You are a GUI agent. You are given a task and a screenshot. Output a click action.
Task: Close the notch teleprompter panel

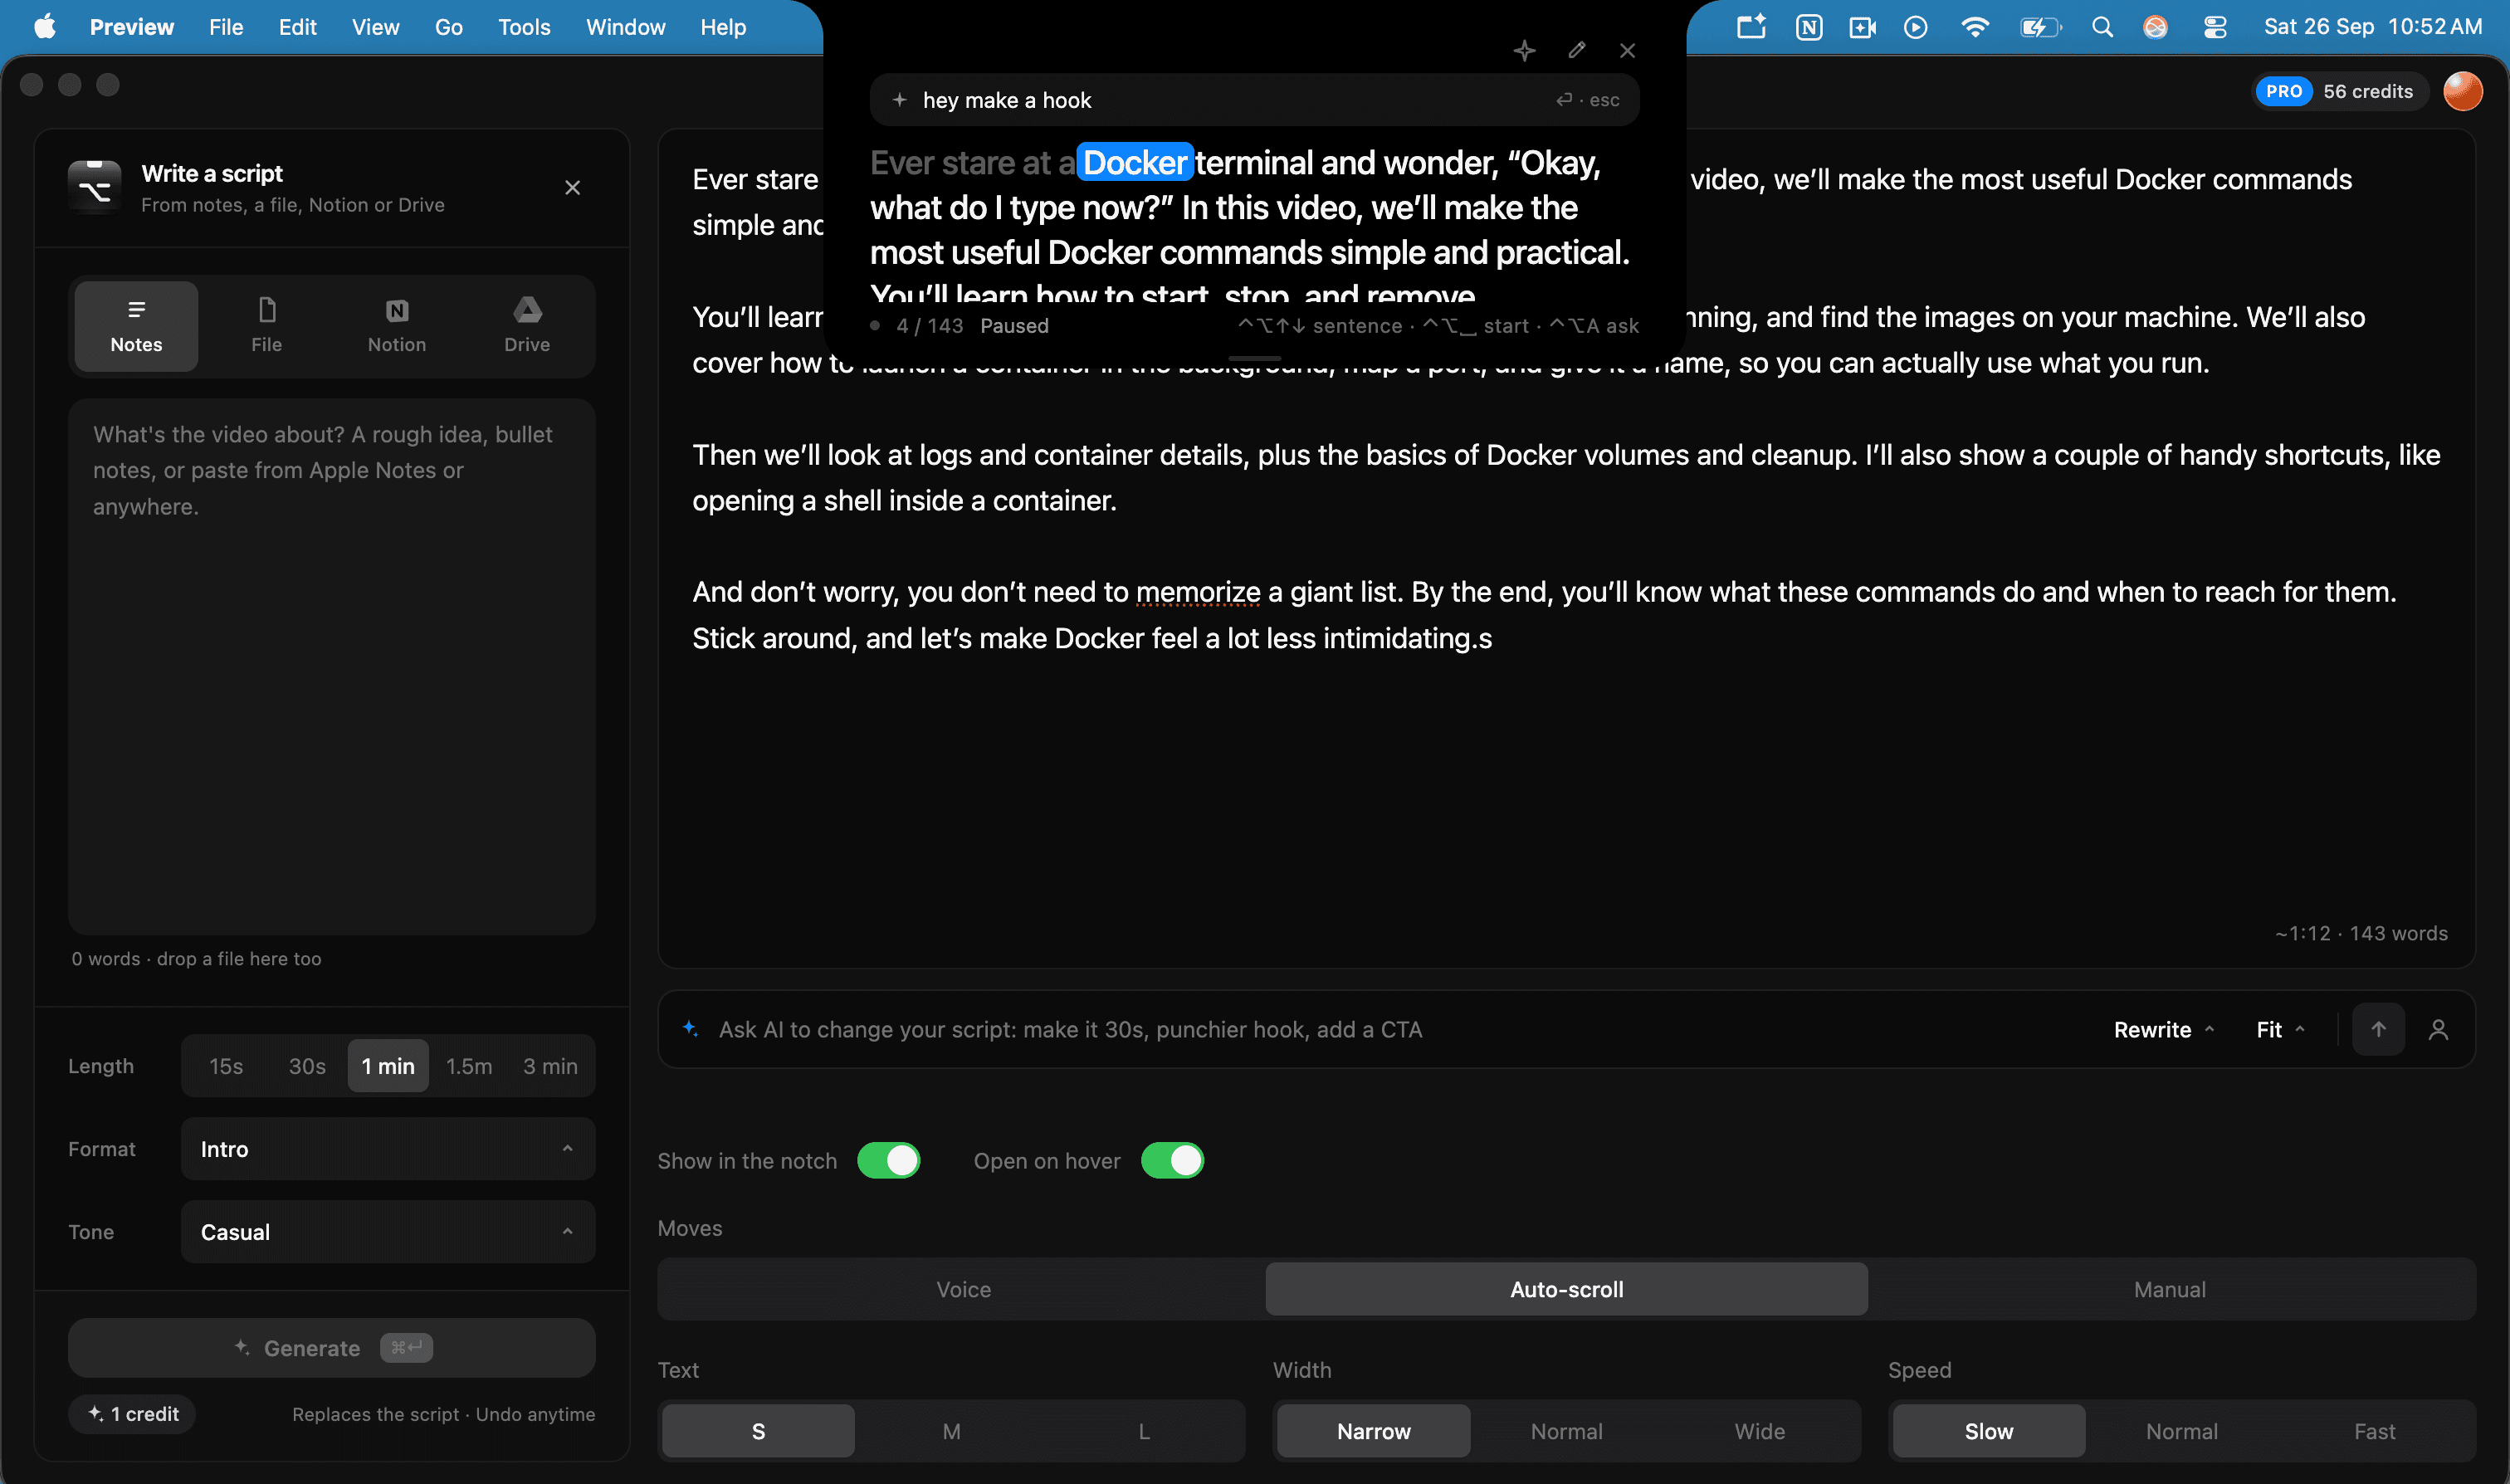tap(1628, 50)
